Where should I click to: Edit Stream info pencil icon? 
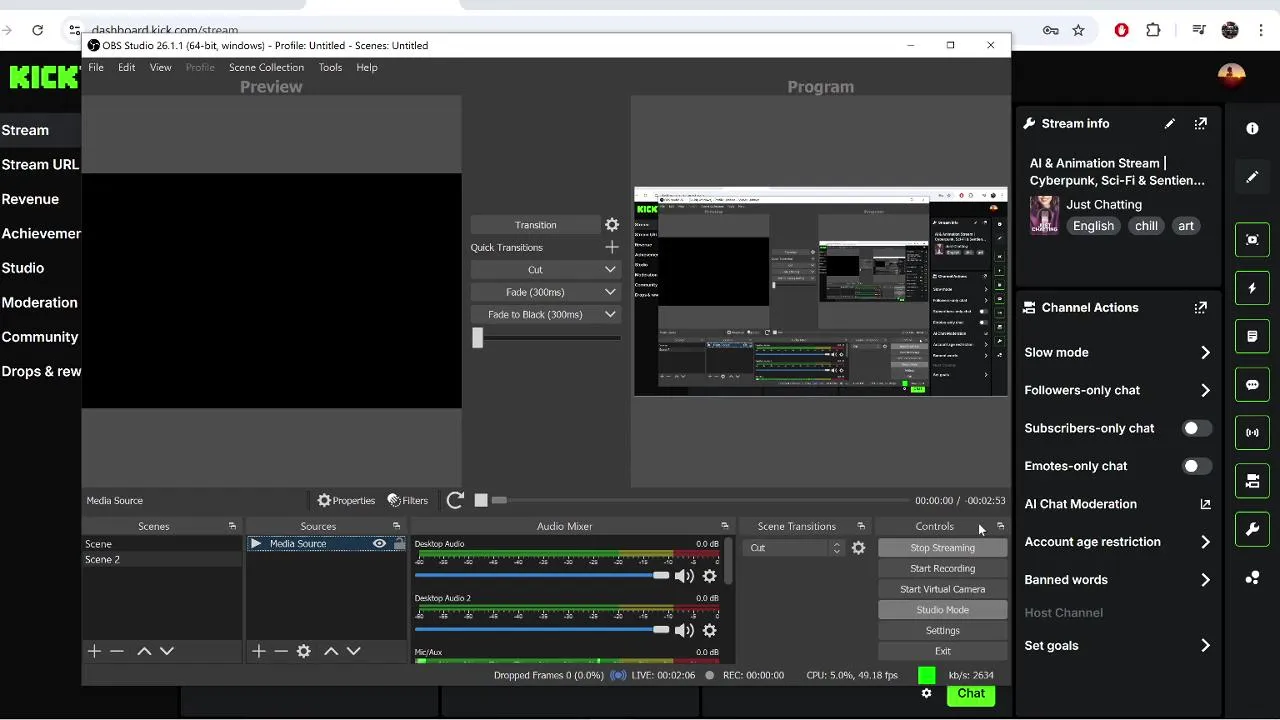pos(1170,124)
